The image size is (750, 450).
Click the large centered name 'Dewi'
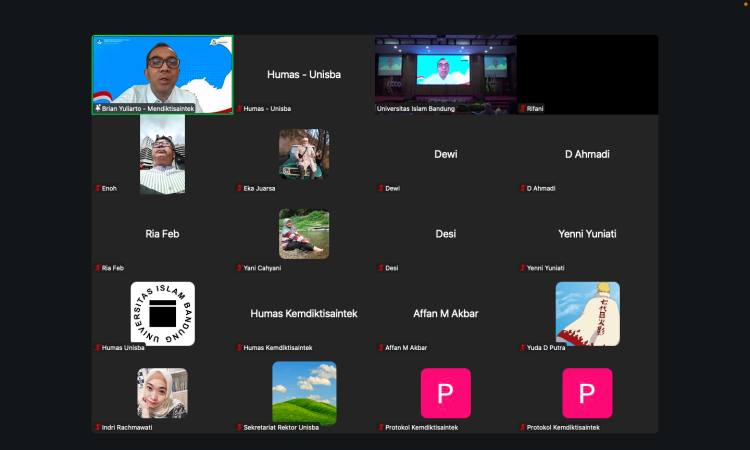coord(446,154)
